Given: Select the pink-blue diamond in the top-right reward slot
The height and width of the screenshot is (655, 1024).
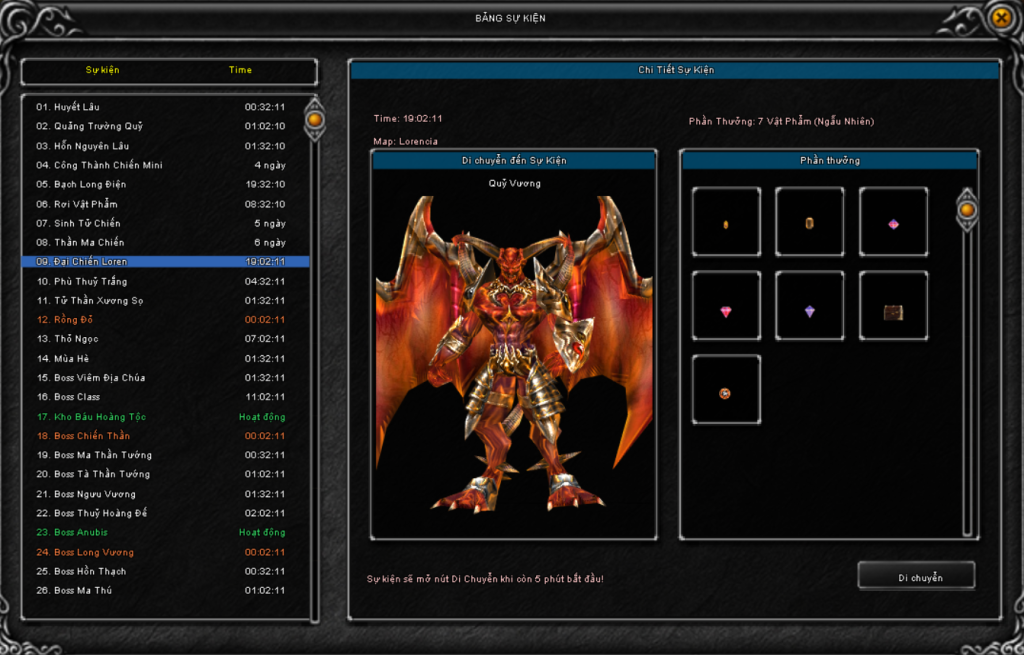Looking at the screenshot, I should (893, 224).
